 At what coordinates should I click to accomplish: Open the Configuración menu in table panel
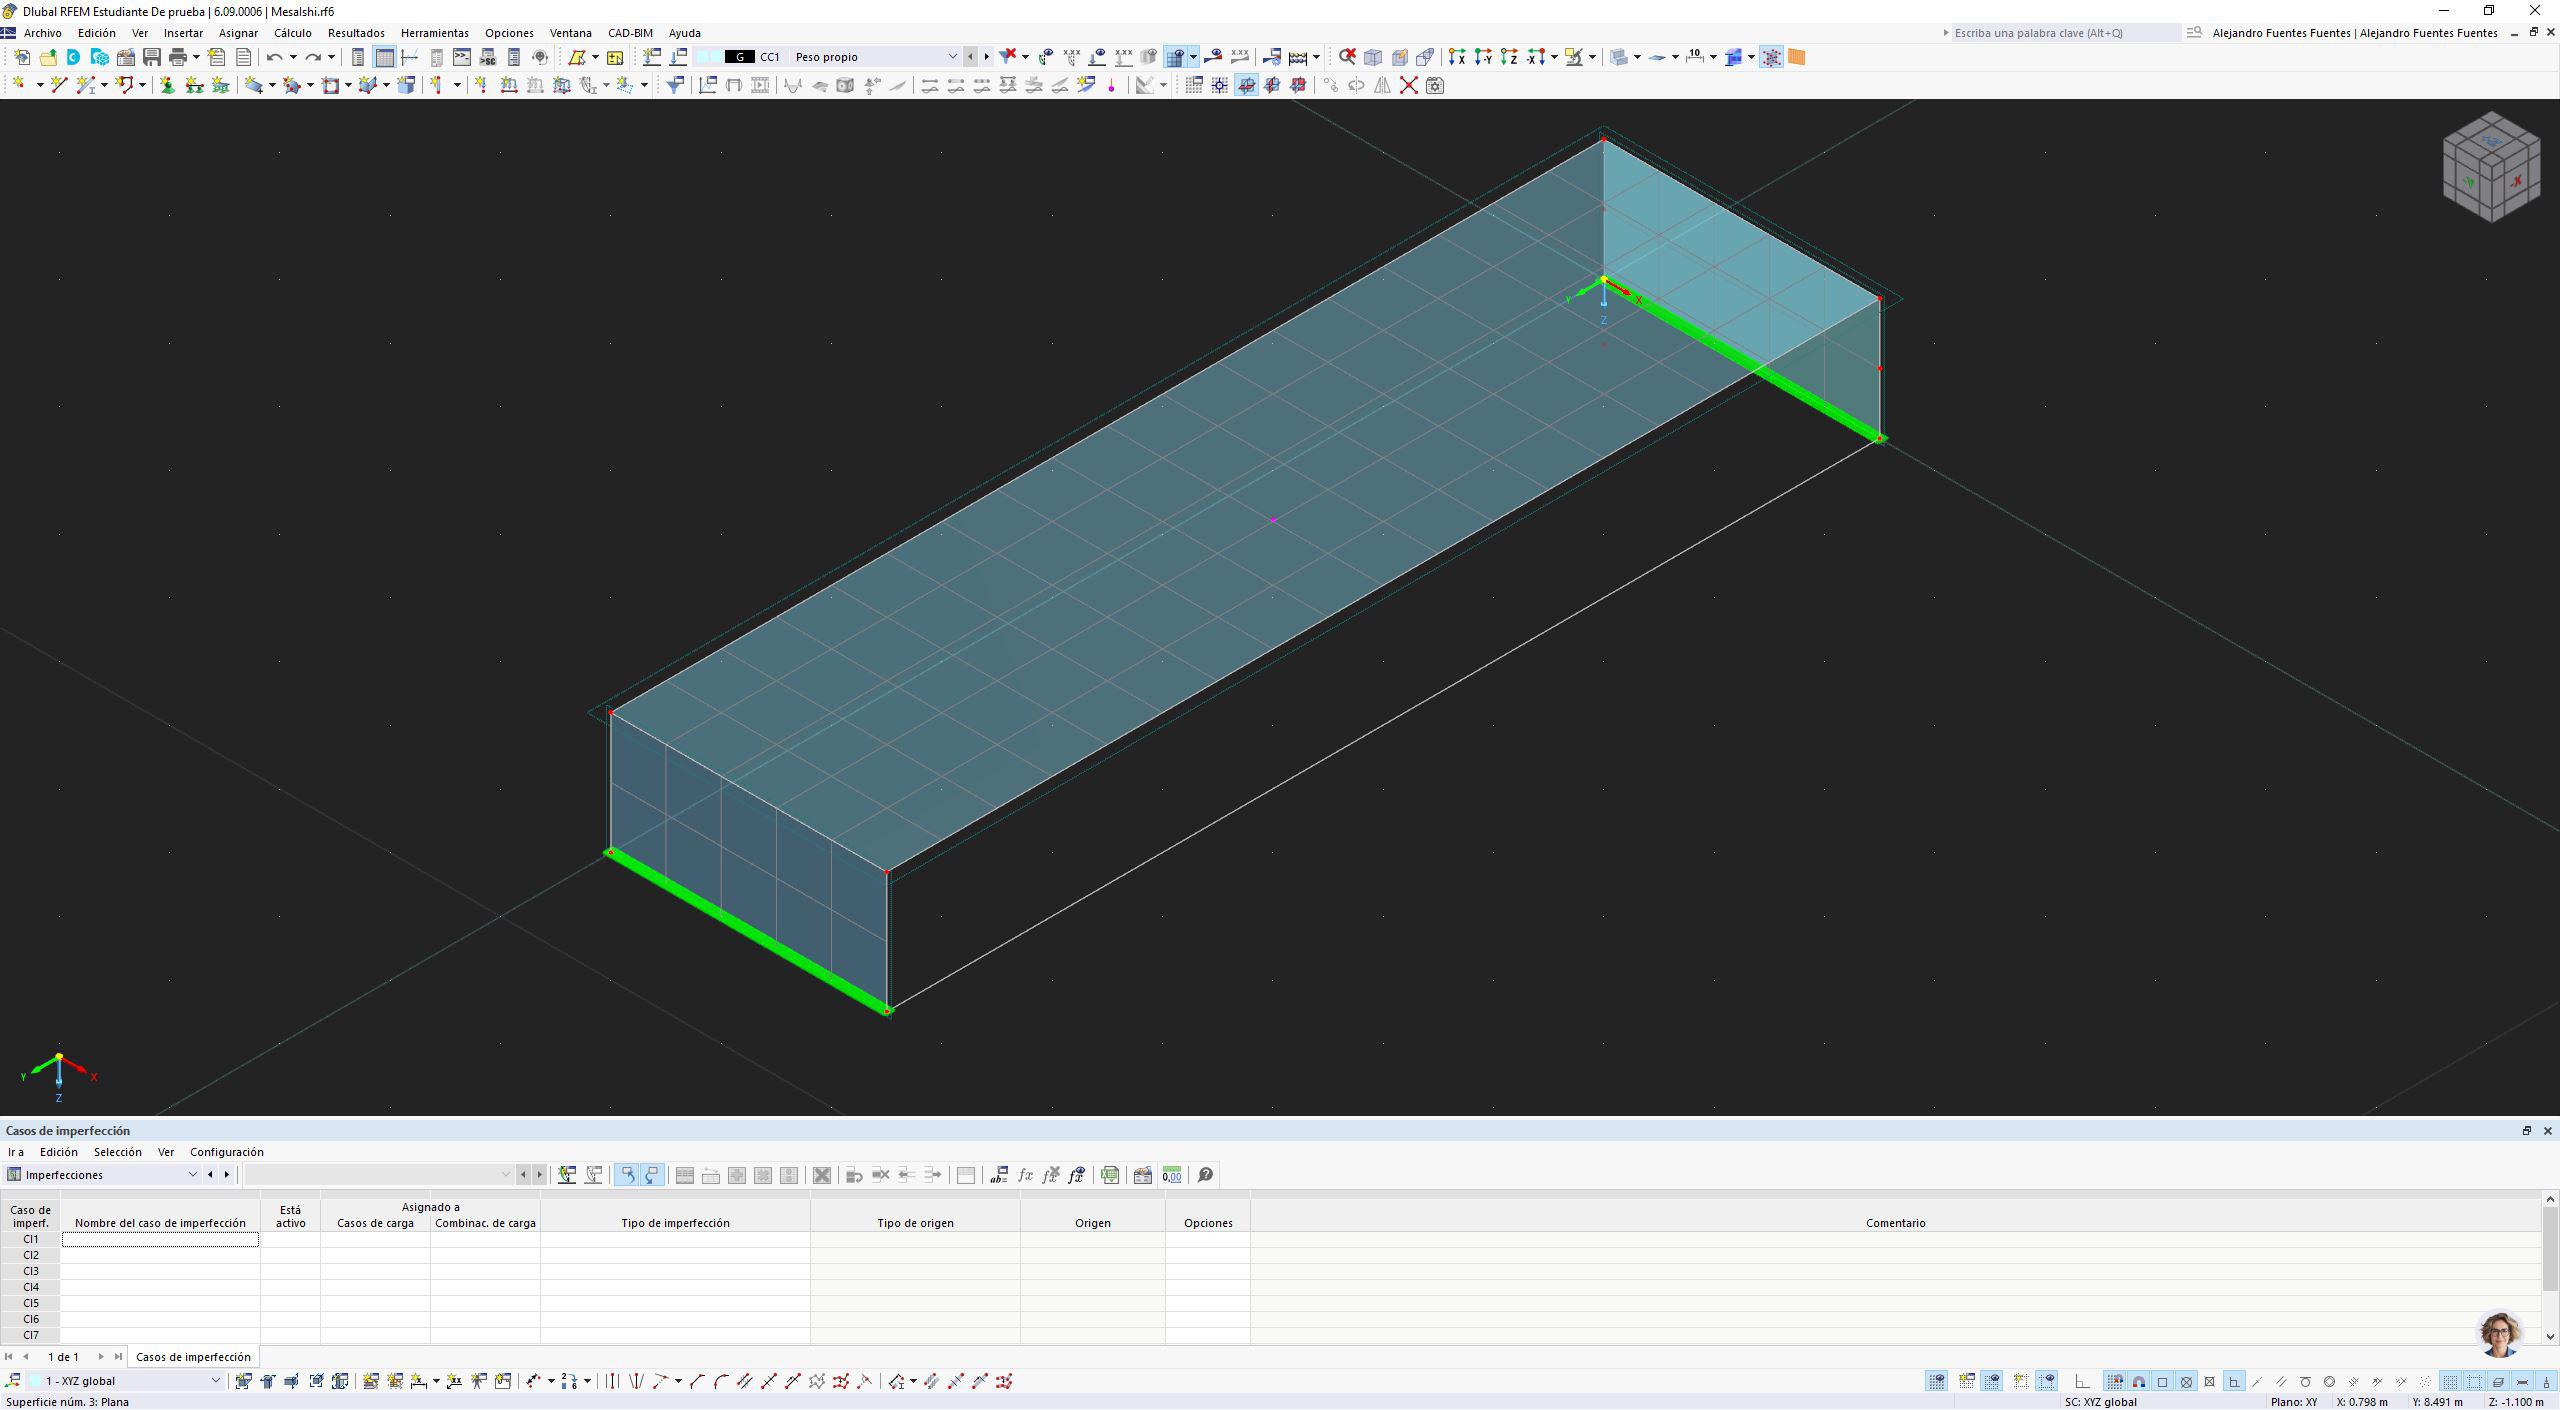(x=227, y=1152)
